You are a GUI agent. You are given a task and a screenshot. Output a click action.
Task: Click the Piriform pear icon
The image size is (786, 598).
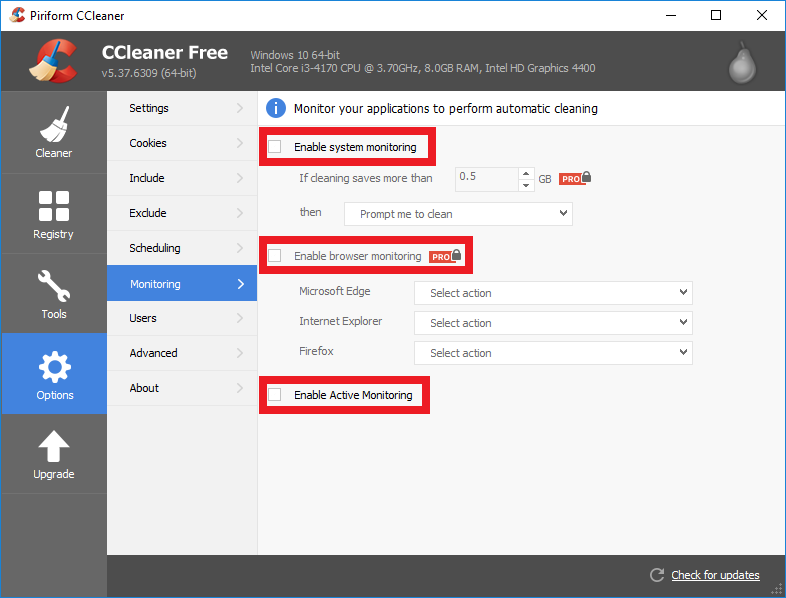click(742, 63)
